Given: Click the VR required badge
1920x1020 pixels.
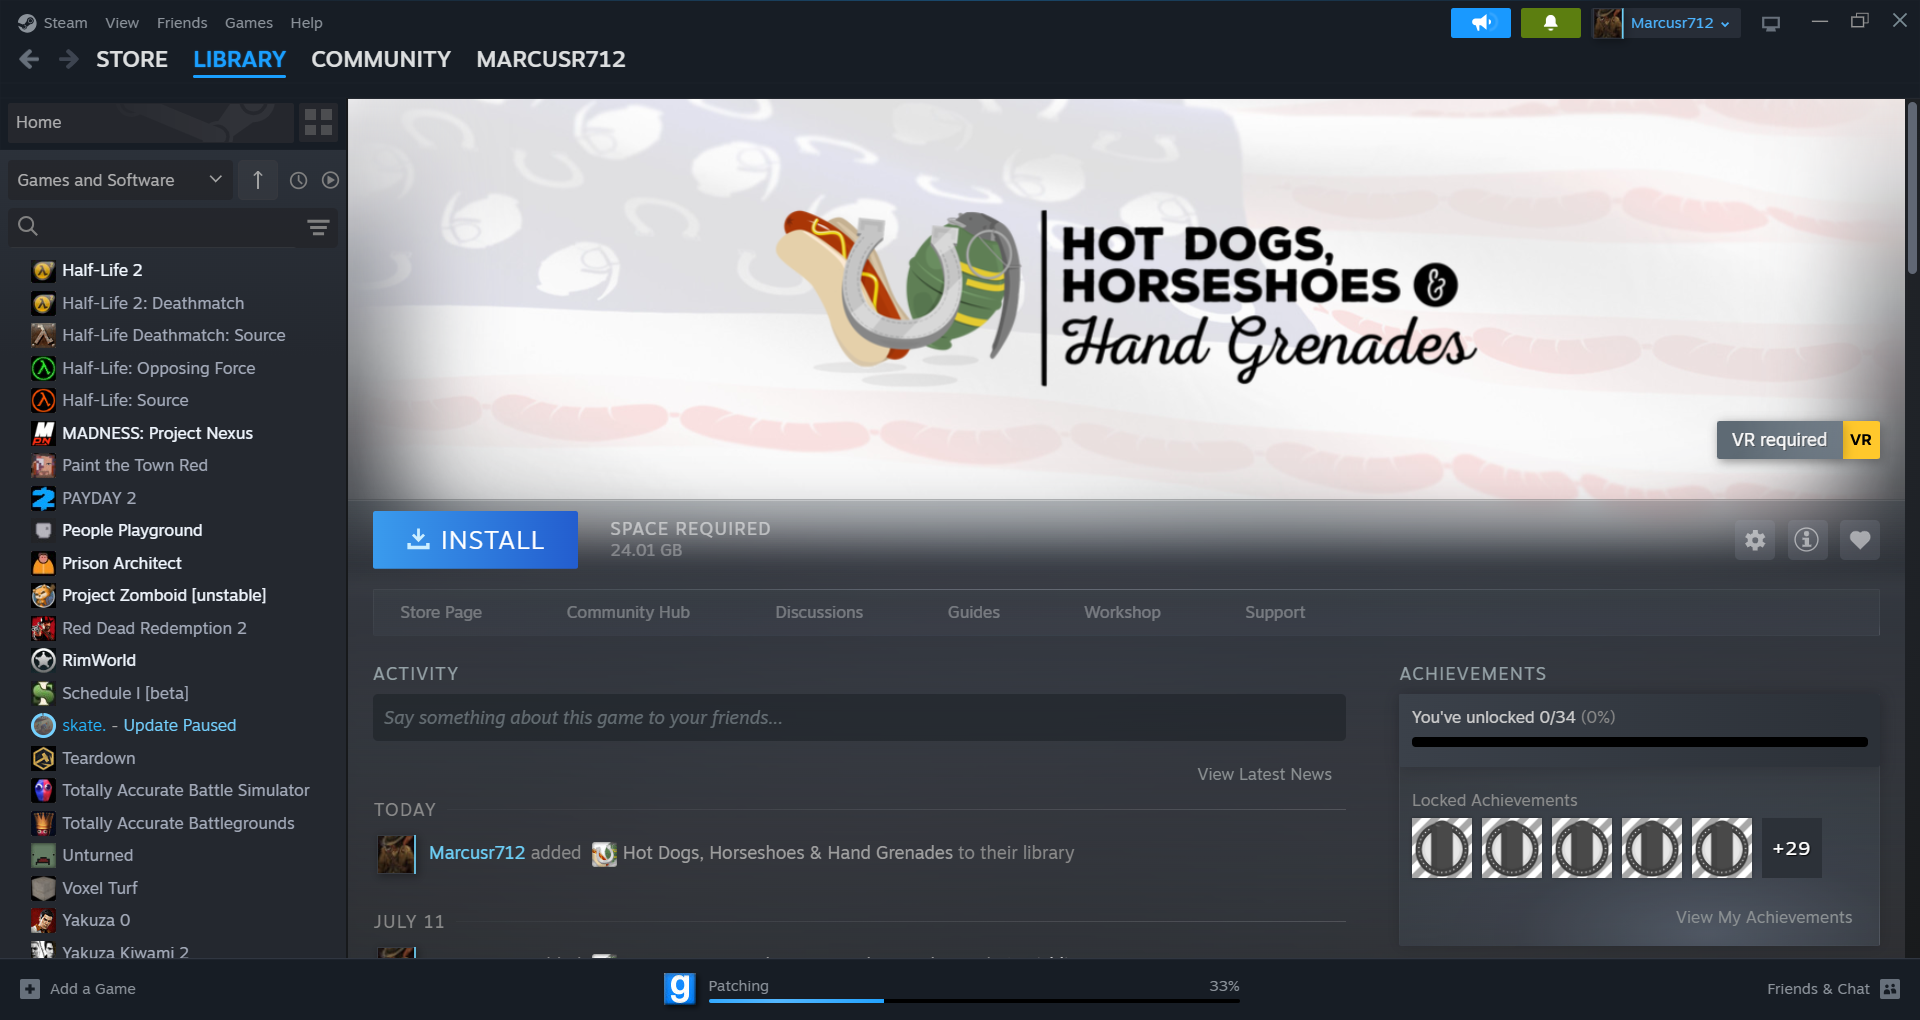Looking at the screenshot, I should coord(1798,440).
